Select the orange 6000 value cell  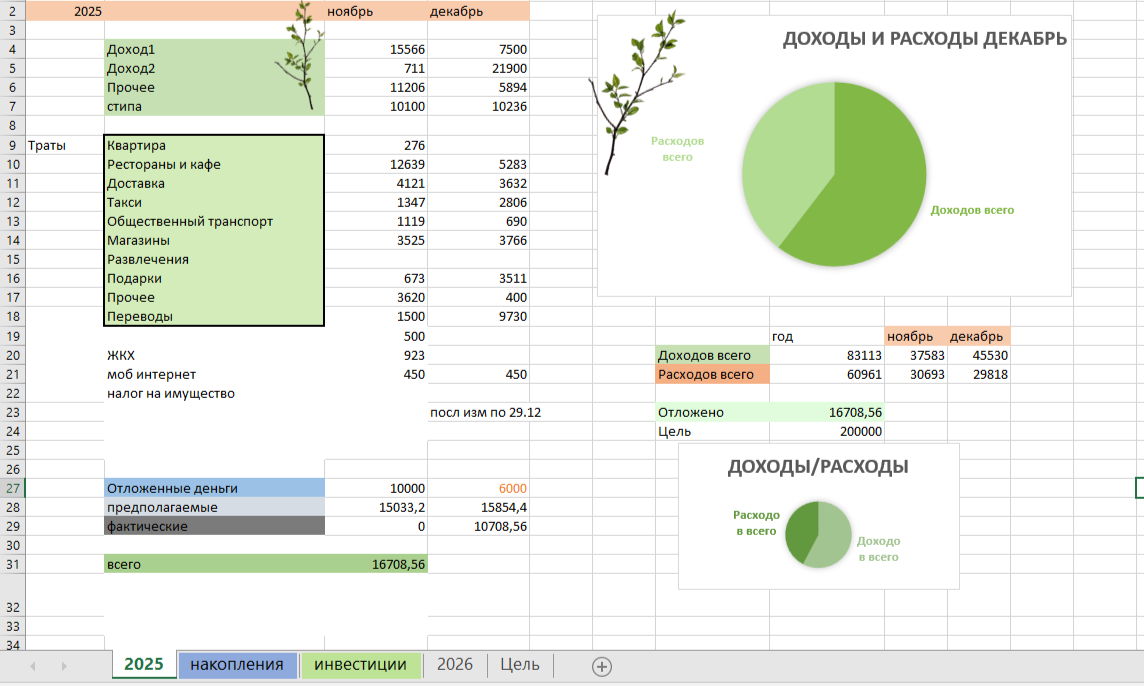478,488
